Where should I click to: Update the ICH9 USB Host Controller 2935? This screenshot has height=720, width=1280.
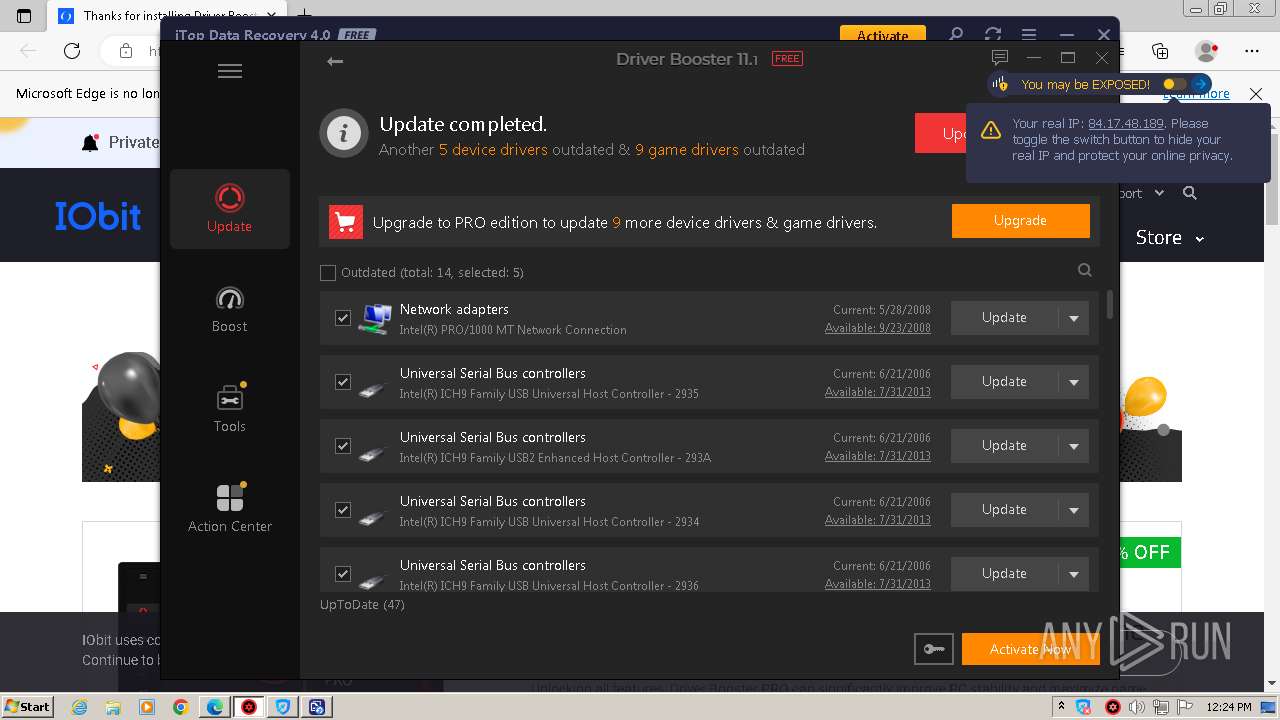coord(1004,382)
